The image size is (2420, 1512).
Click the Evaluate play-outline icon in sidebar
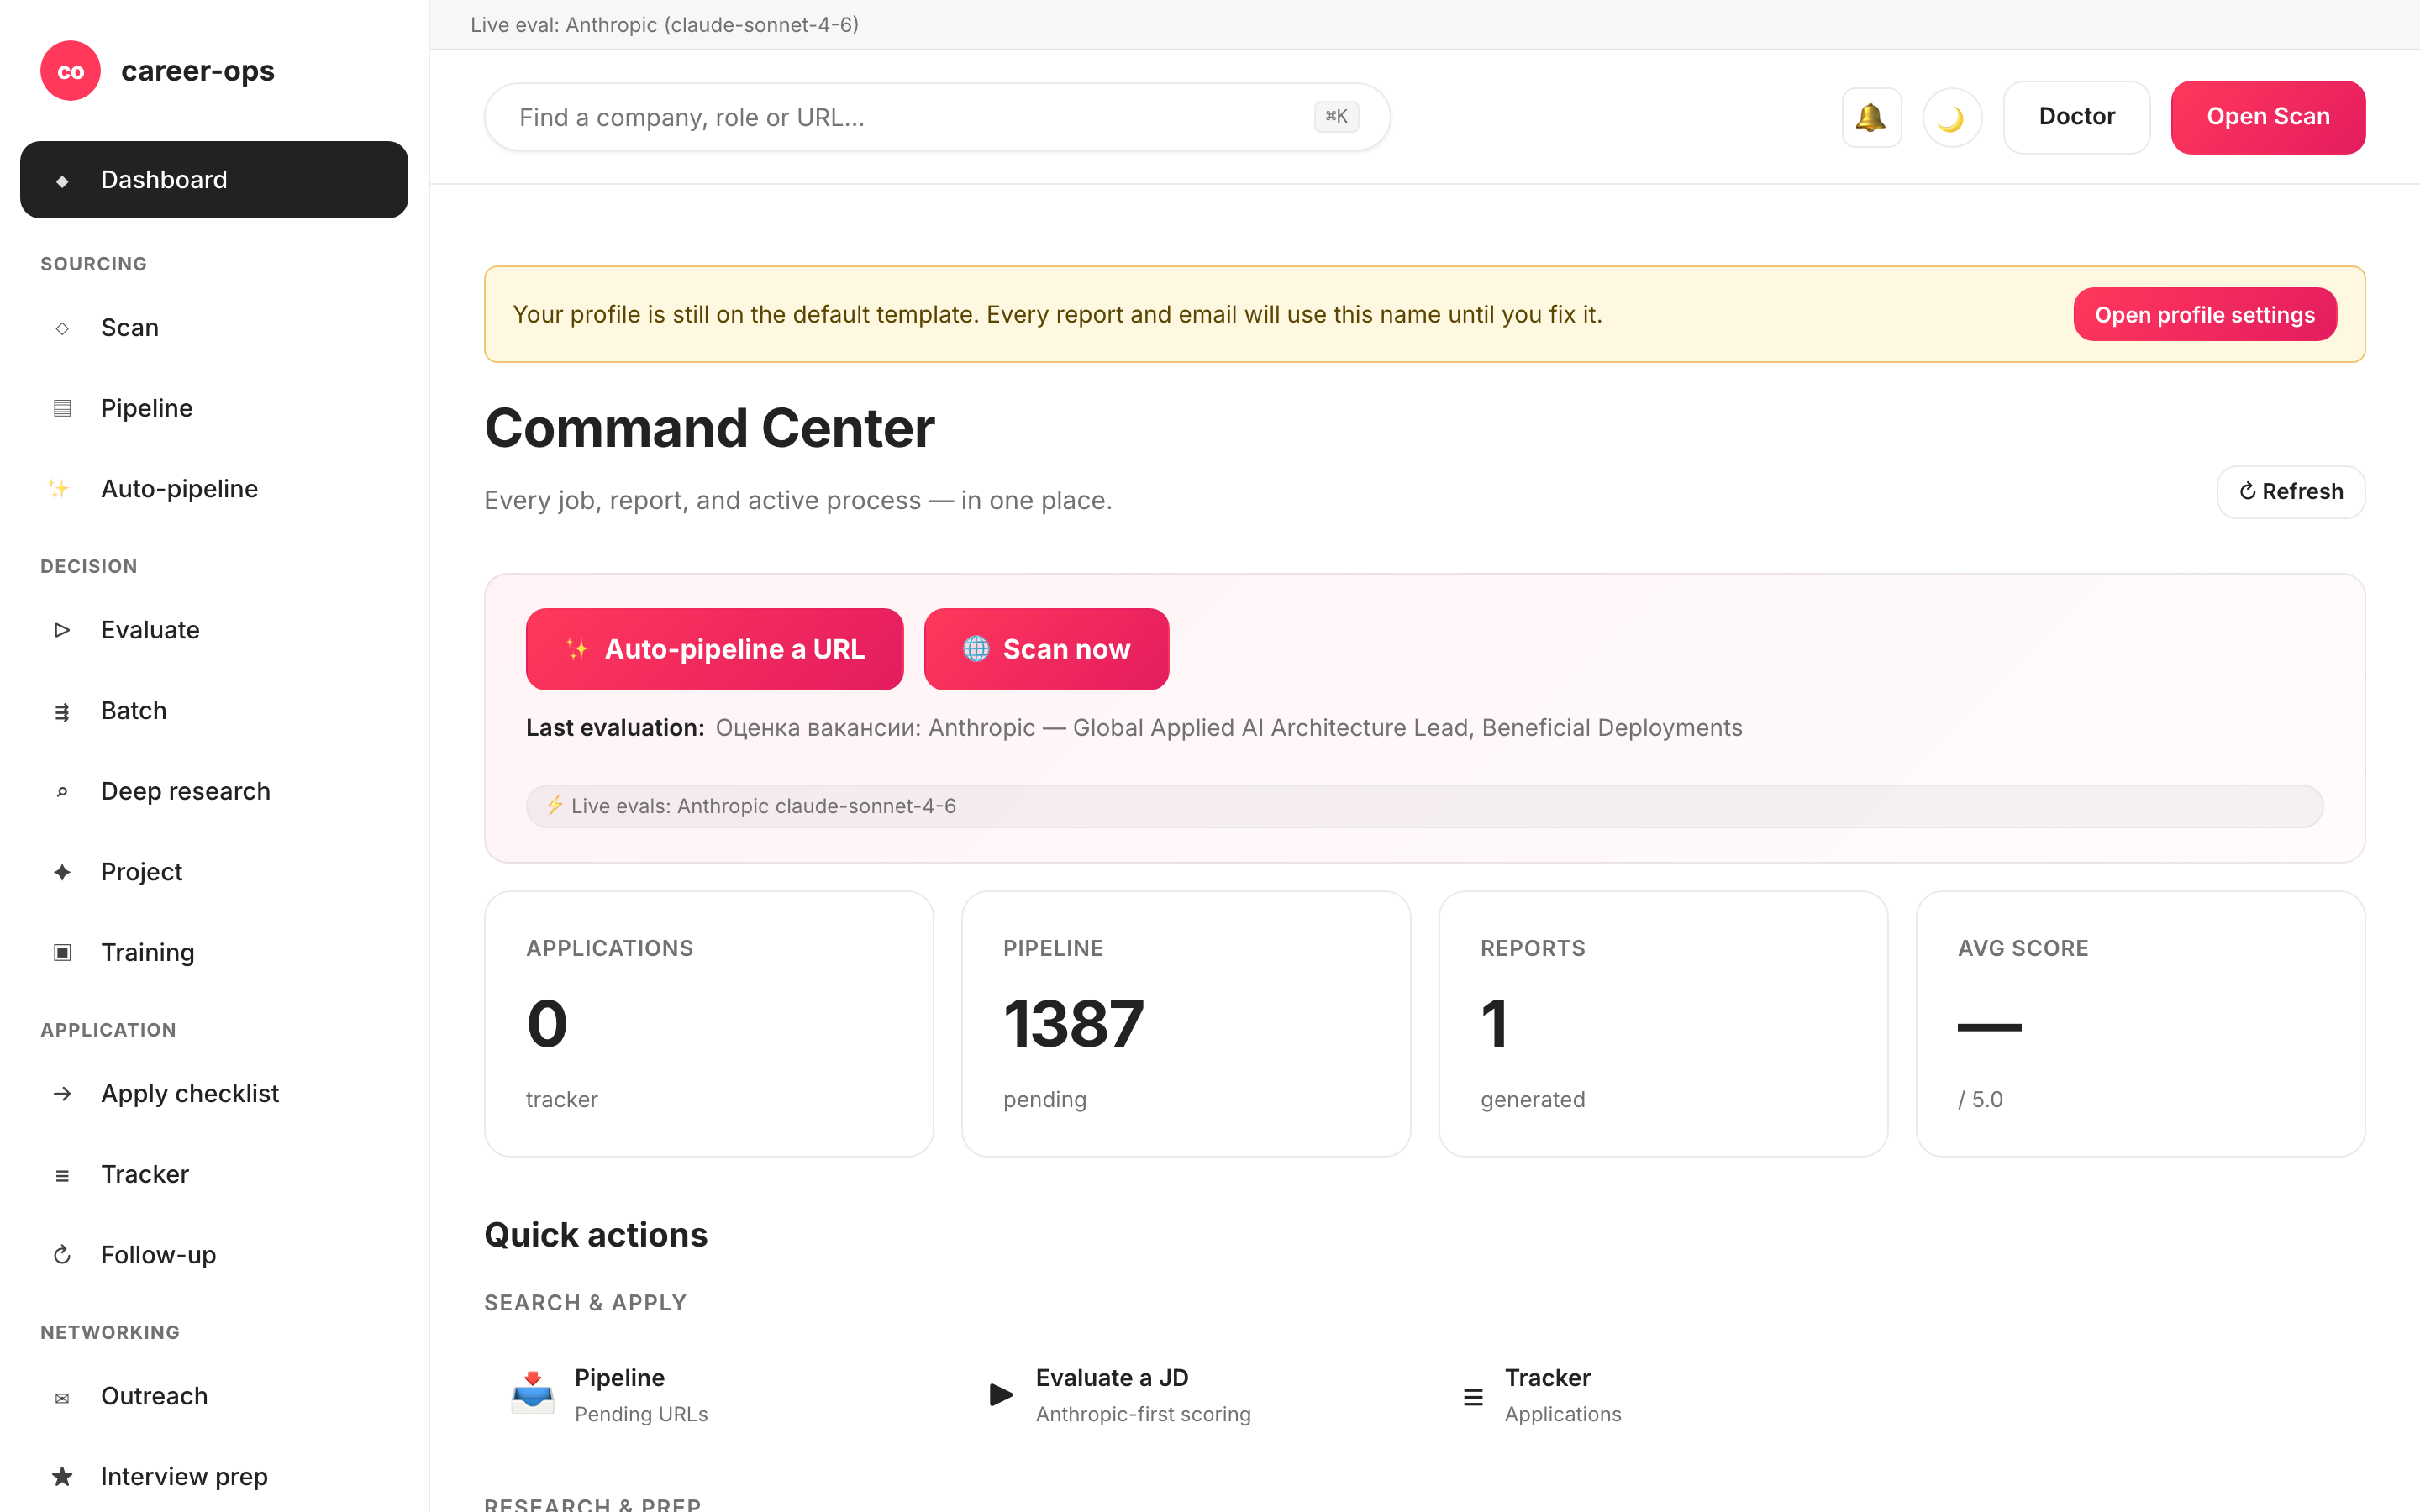point(62,630)
